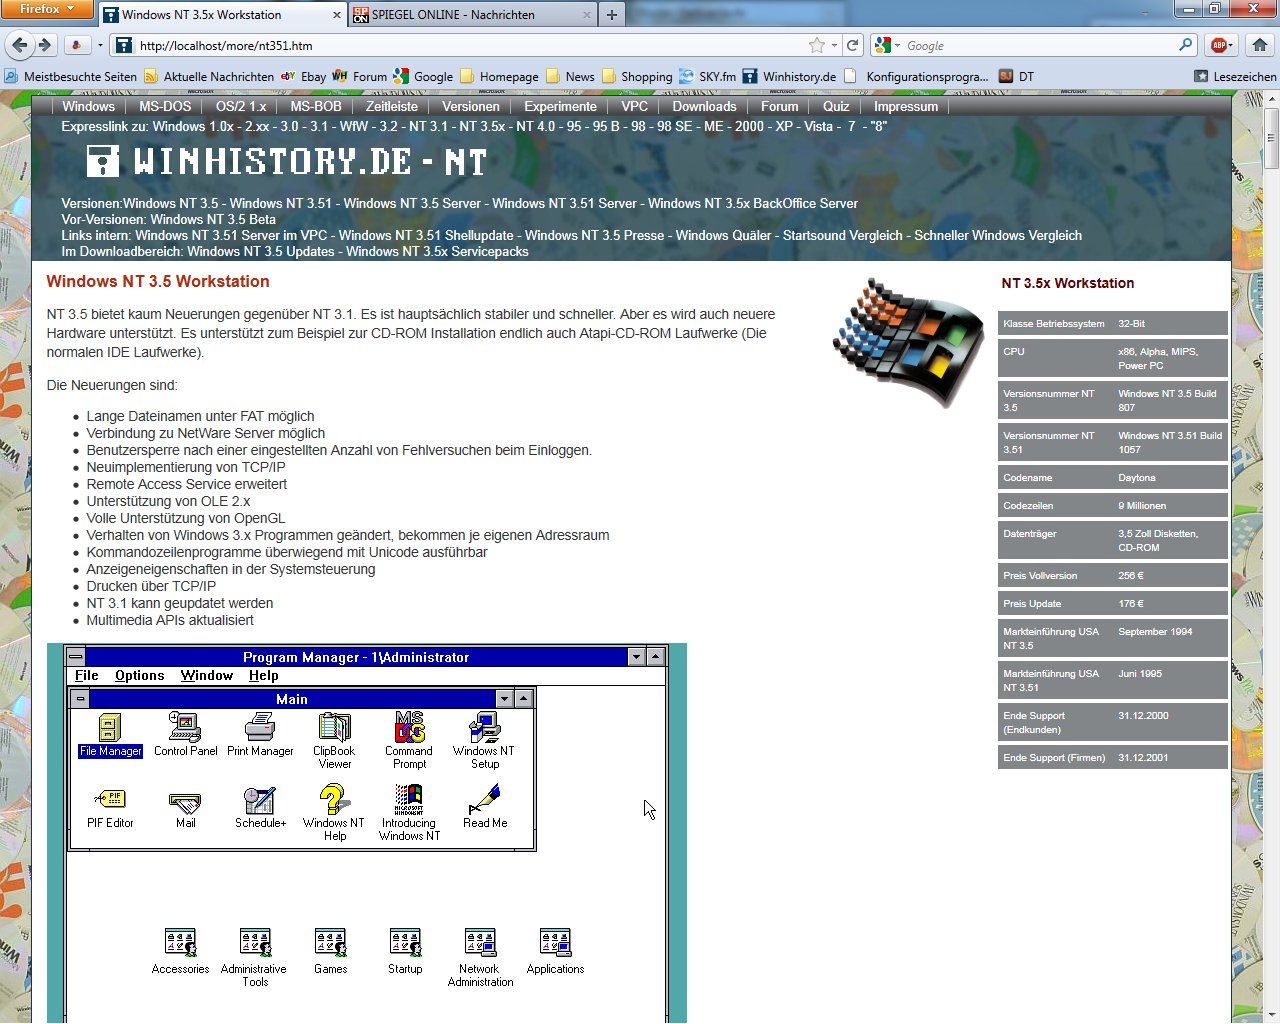Click the home icon in Firefox toolbar
Image resolution: width=1280 pixels, height=1024 pixels.
(1260, 45)
